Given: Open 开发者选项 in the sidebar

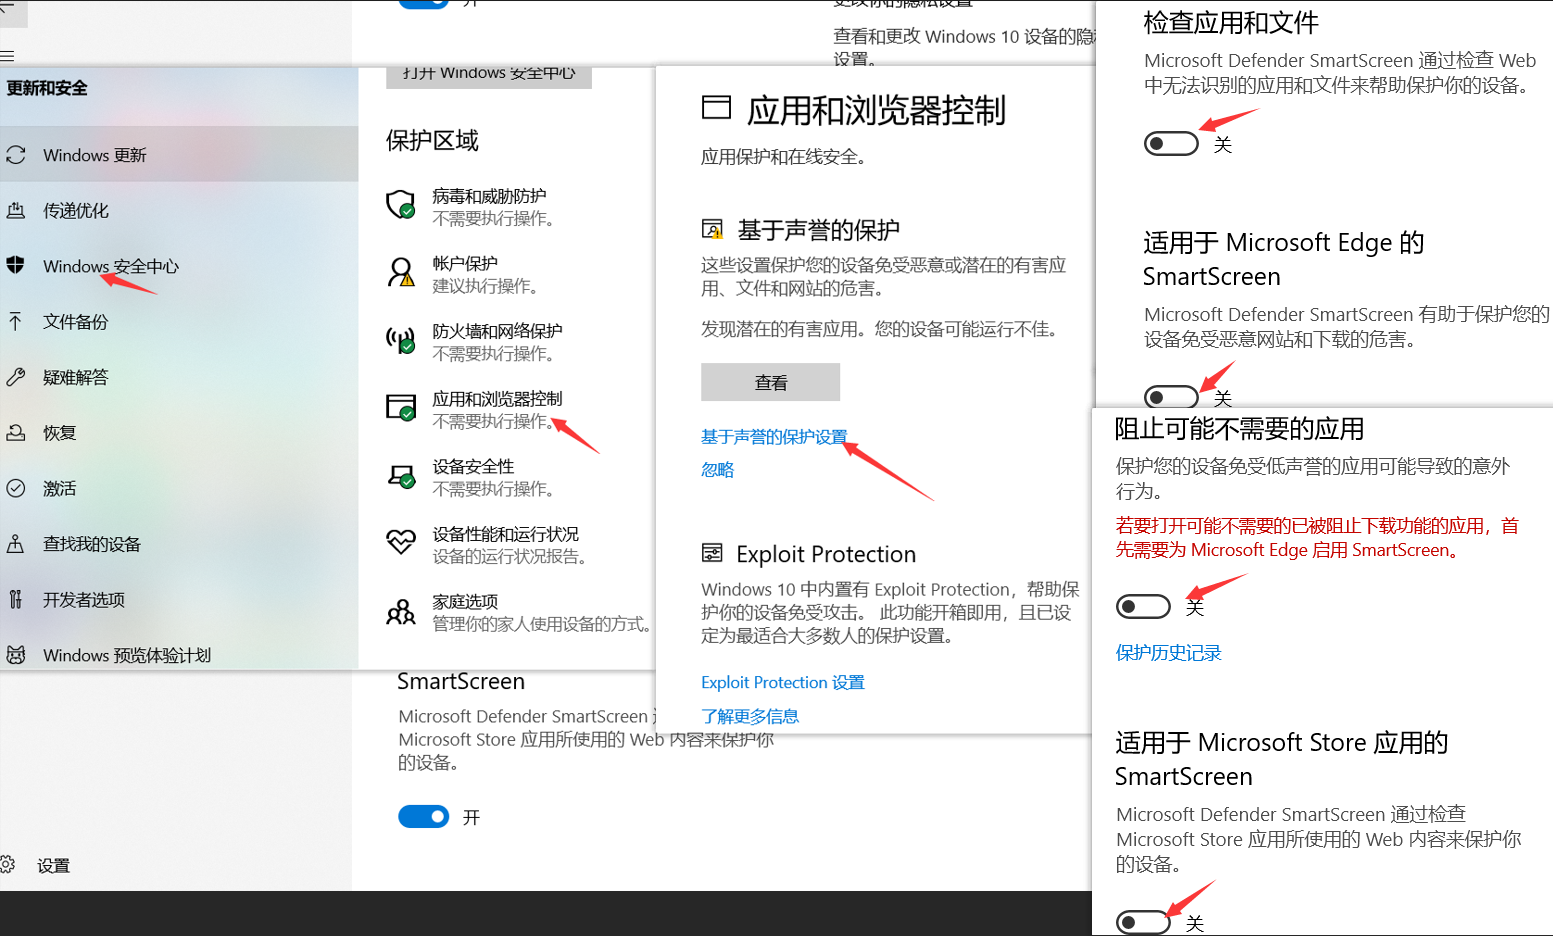Looking at the screenshot, I should (84, 600).
